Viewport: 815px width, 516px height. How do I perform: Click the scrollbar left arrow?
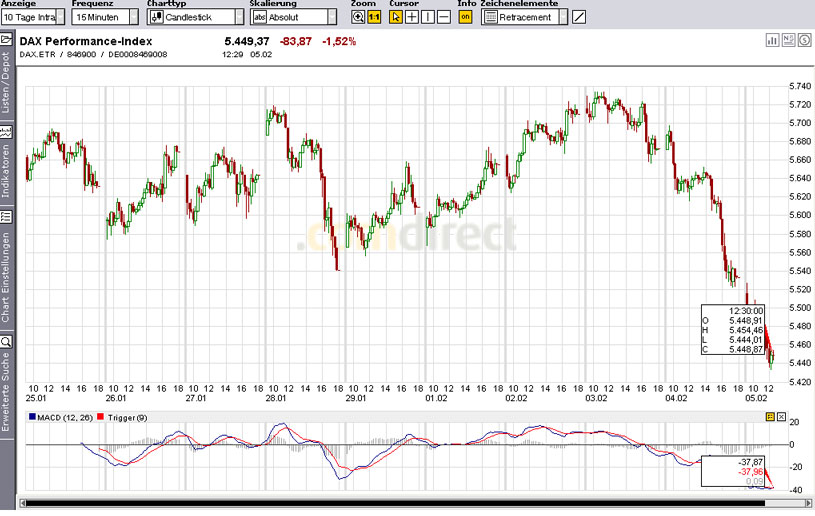(x=22, y=503)
